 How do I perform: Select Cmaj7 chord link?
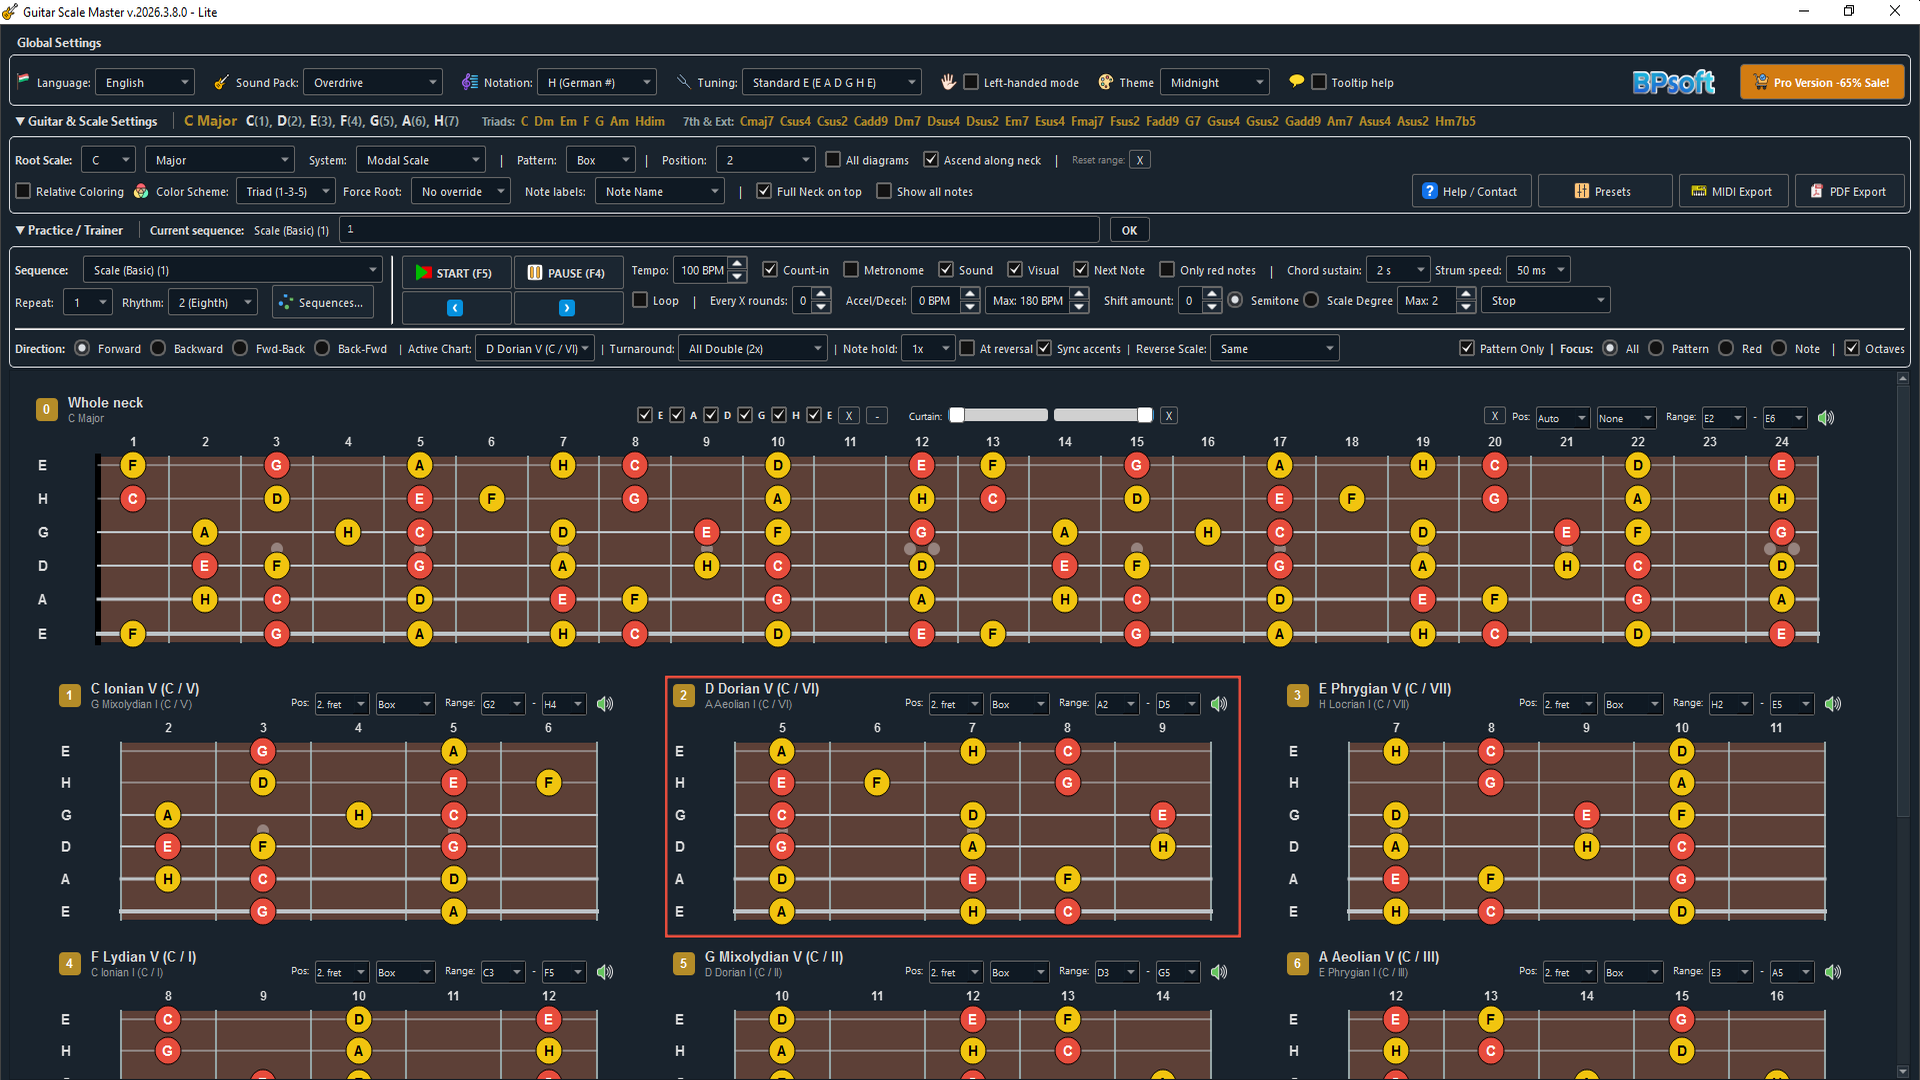pyautogui.click(x=756, y=121)
